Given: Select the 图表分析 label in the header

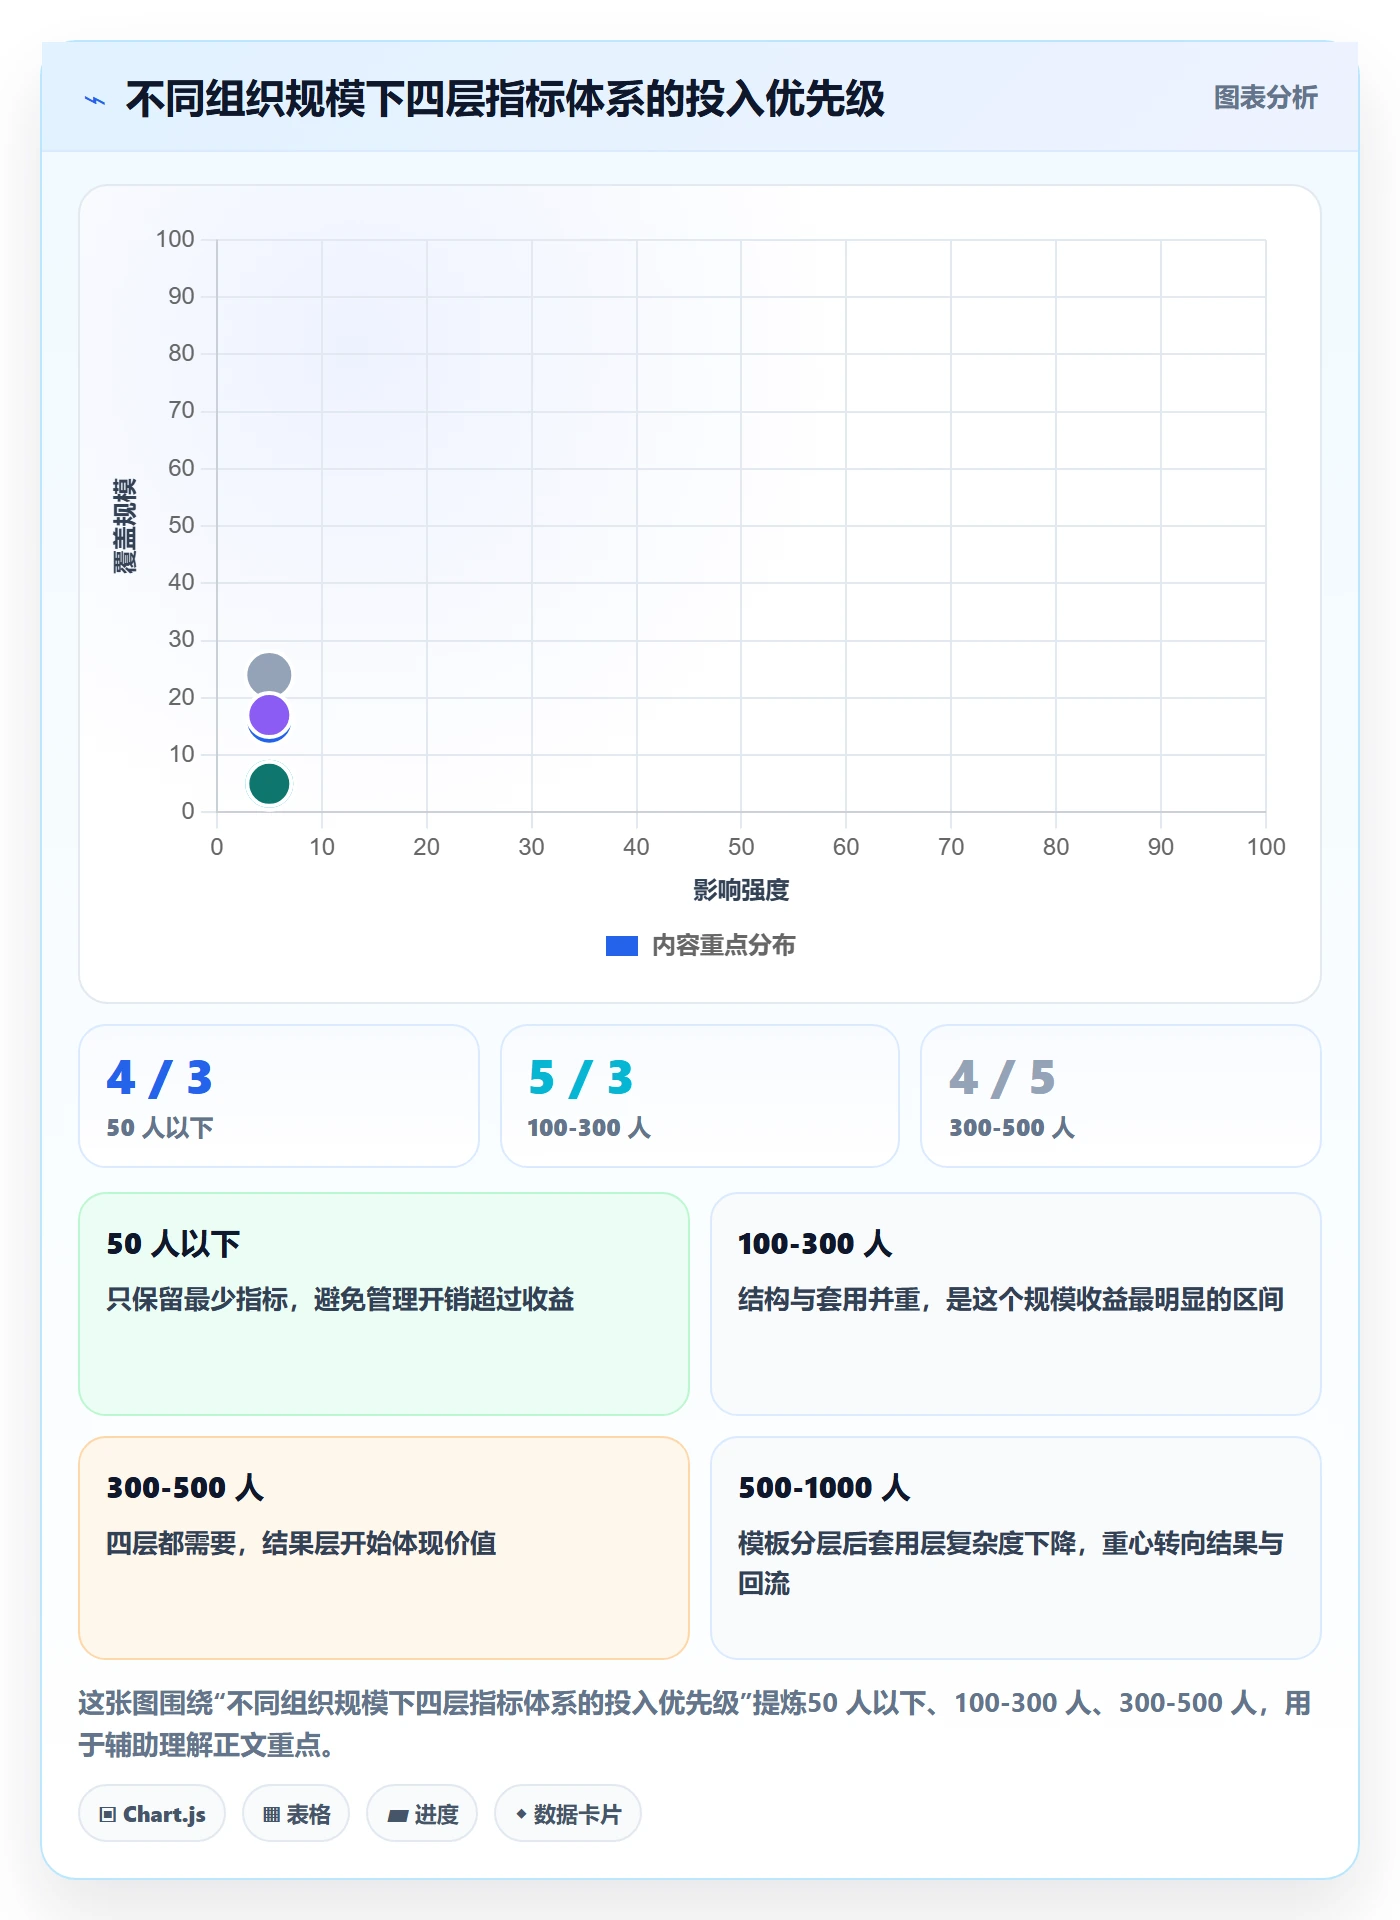Looking at the screenshot, I should [1265, 98].
